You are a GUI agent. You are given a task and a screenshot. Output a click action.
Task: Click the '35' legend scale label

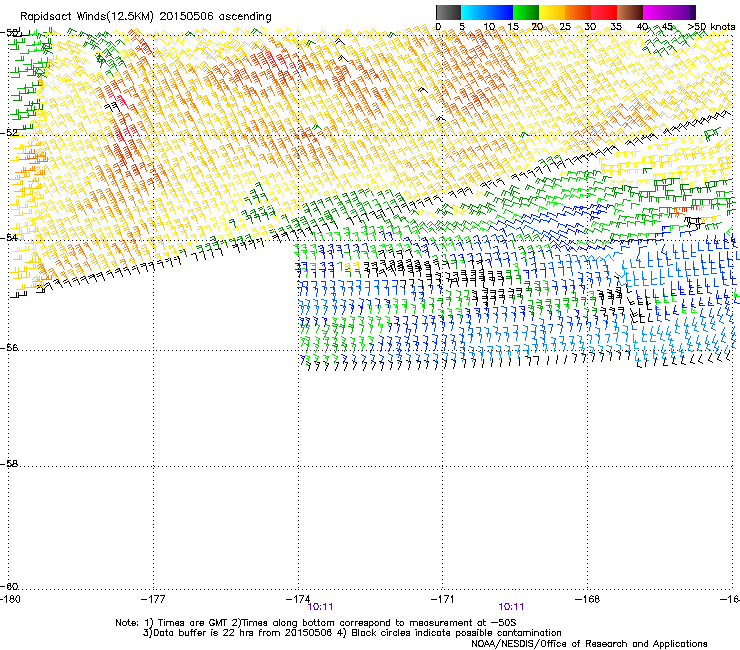[616, 27]
